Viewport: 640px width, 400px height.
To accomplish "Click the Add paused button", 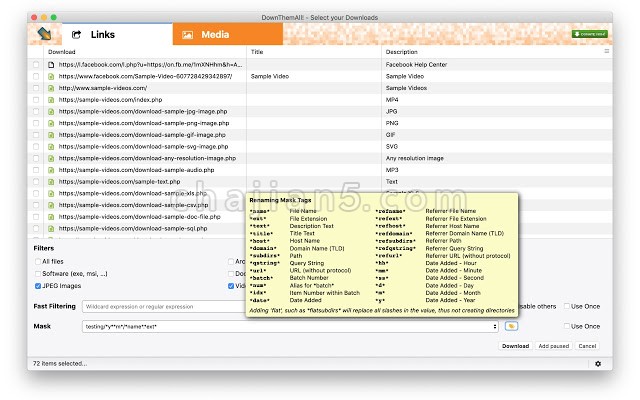I will point(553,346).
